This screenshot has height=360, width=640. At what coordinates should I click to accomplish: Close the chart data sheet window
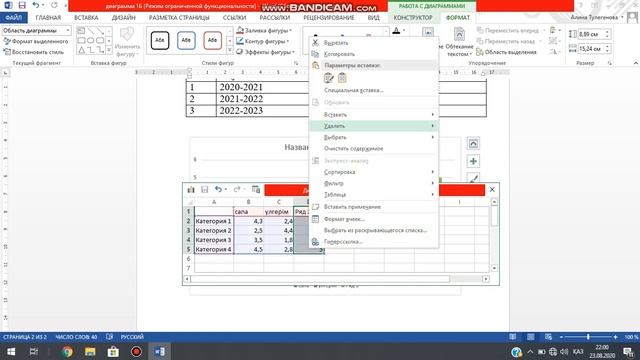click(x=492, y=189)
